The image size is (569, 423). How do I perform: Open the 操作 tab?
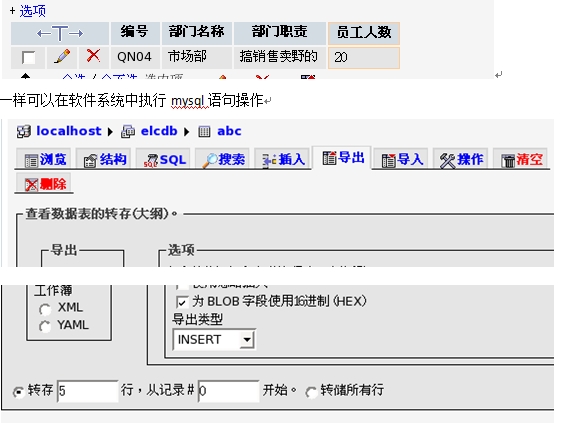tap(461, 159)
